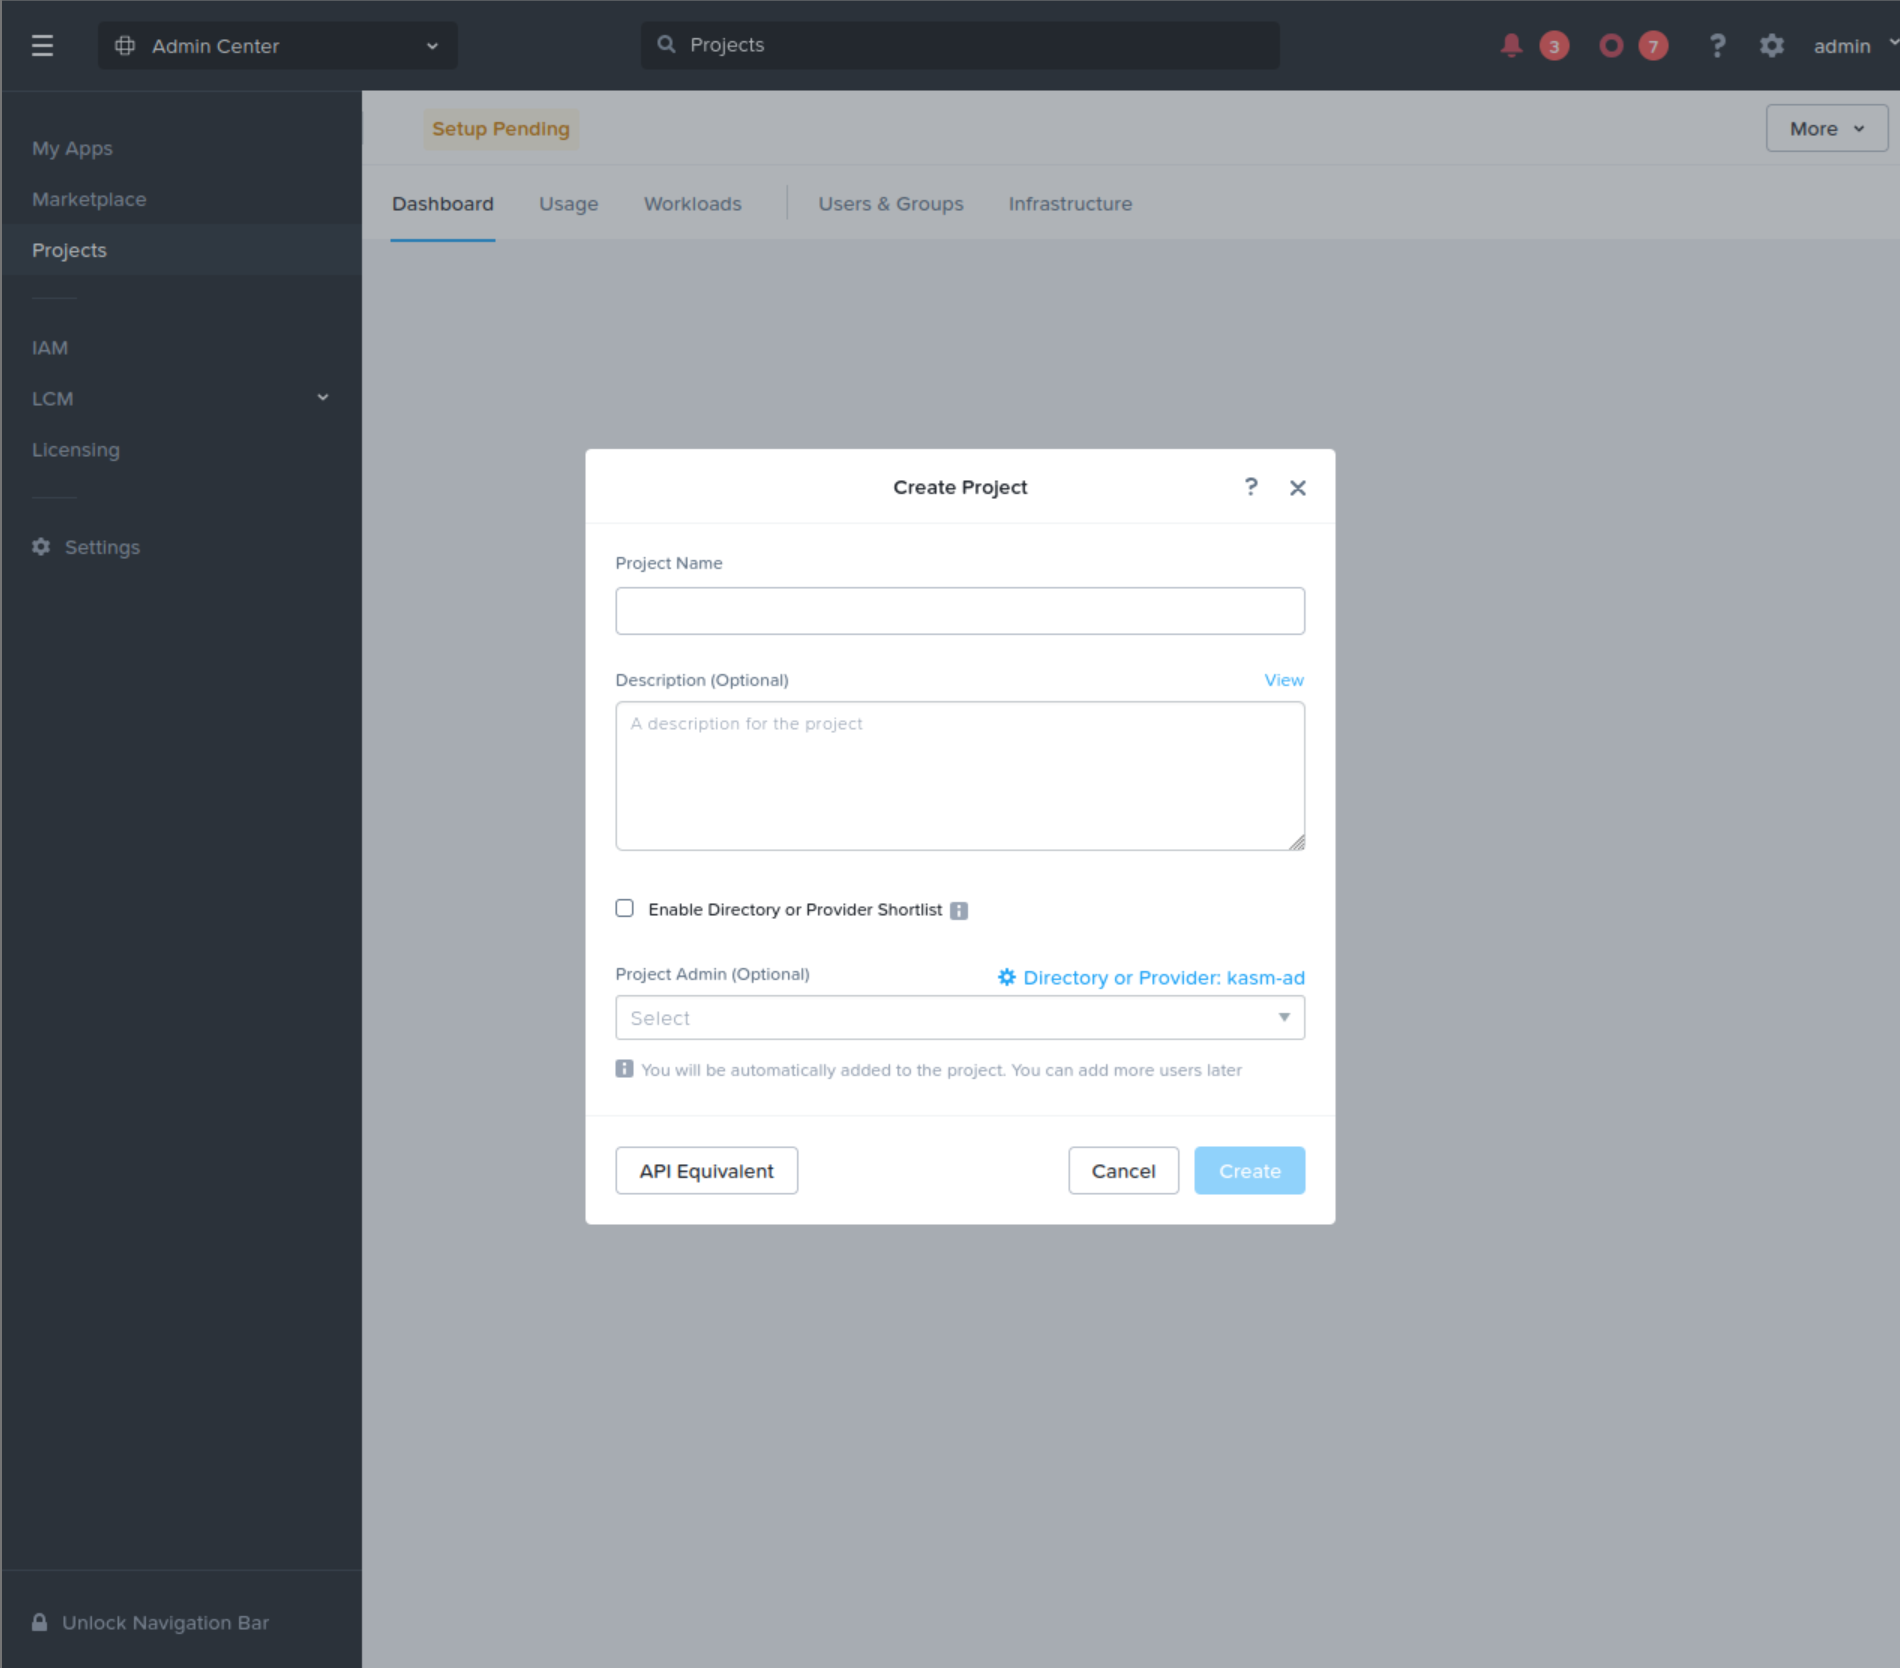The height and width of the screenshot is (1668, 1900).
Task: Enable Directory or Provider Shortlist checkbox
Action: 624,908
